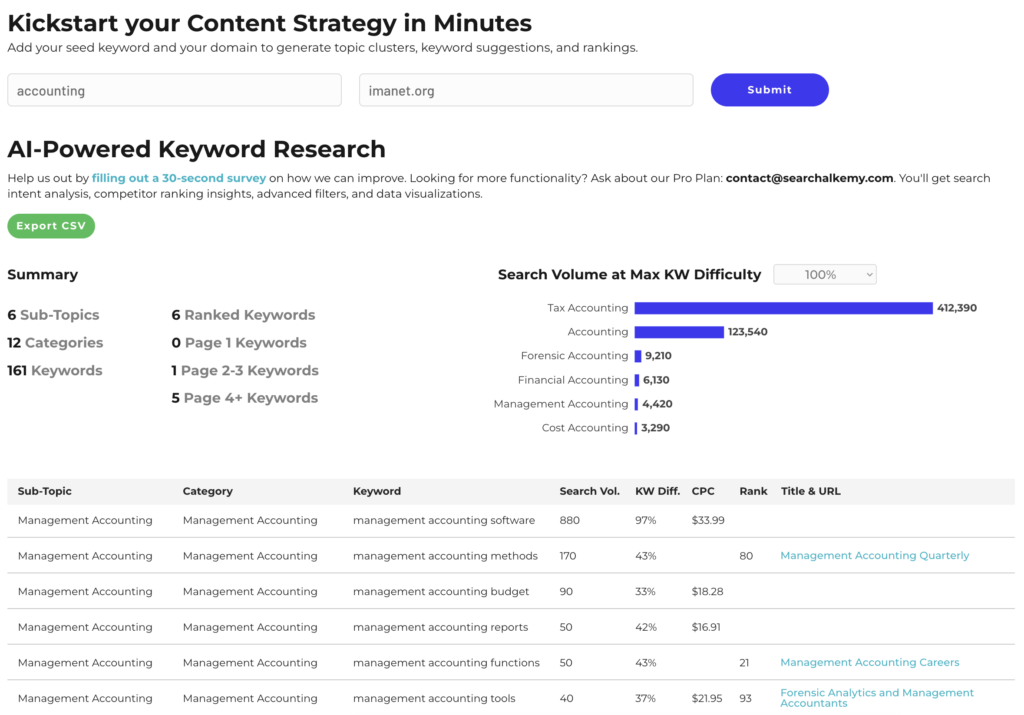
Task: Click the seed keyword field containing "accounting"
Action: pyautogui.click(x=174, y=90)
